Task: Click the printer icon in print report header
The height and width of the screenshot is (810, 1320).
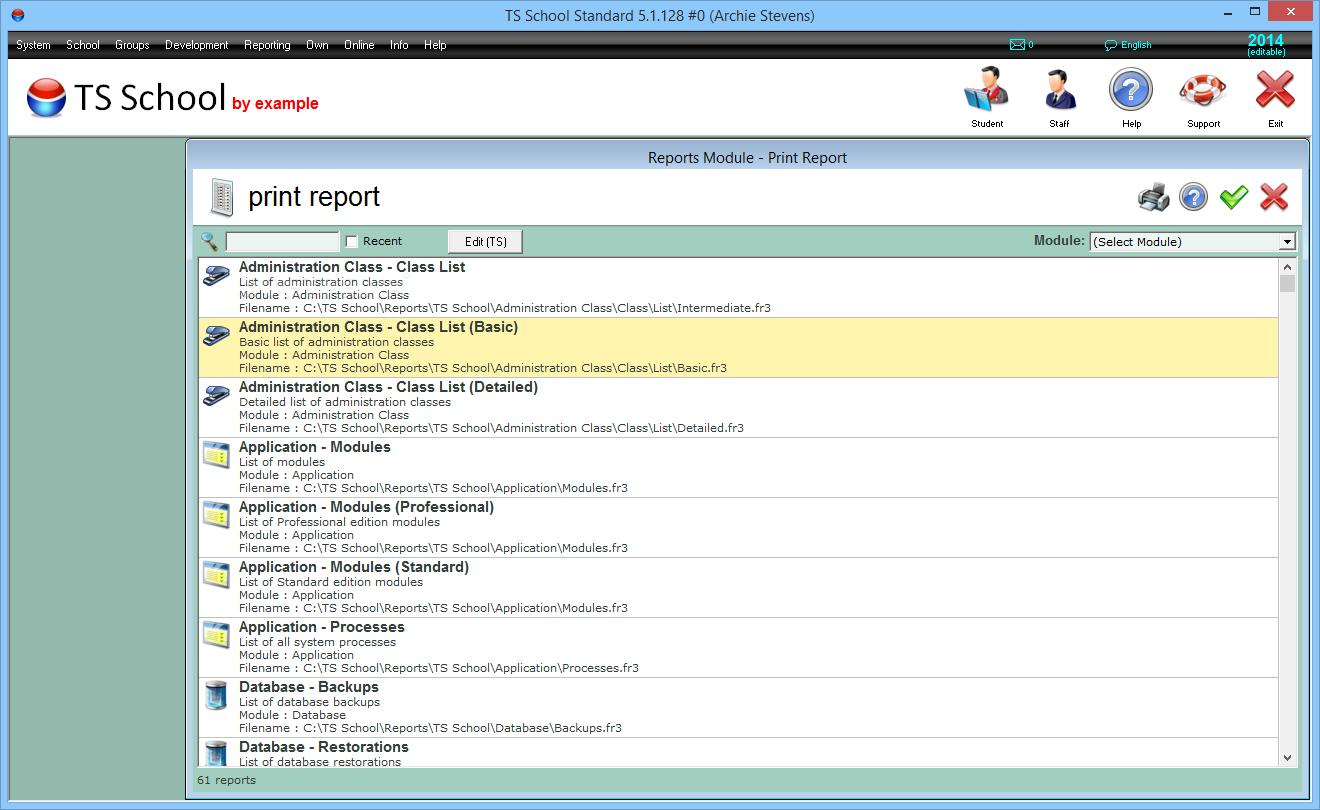Action: [x=1154, y=197]
